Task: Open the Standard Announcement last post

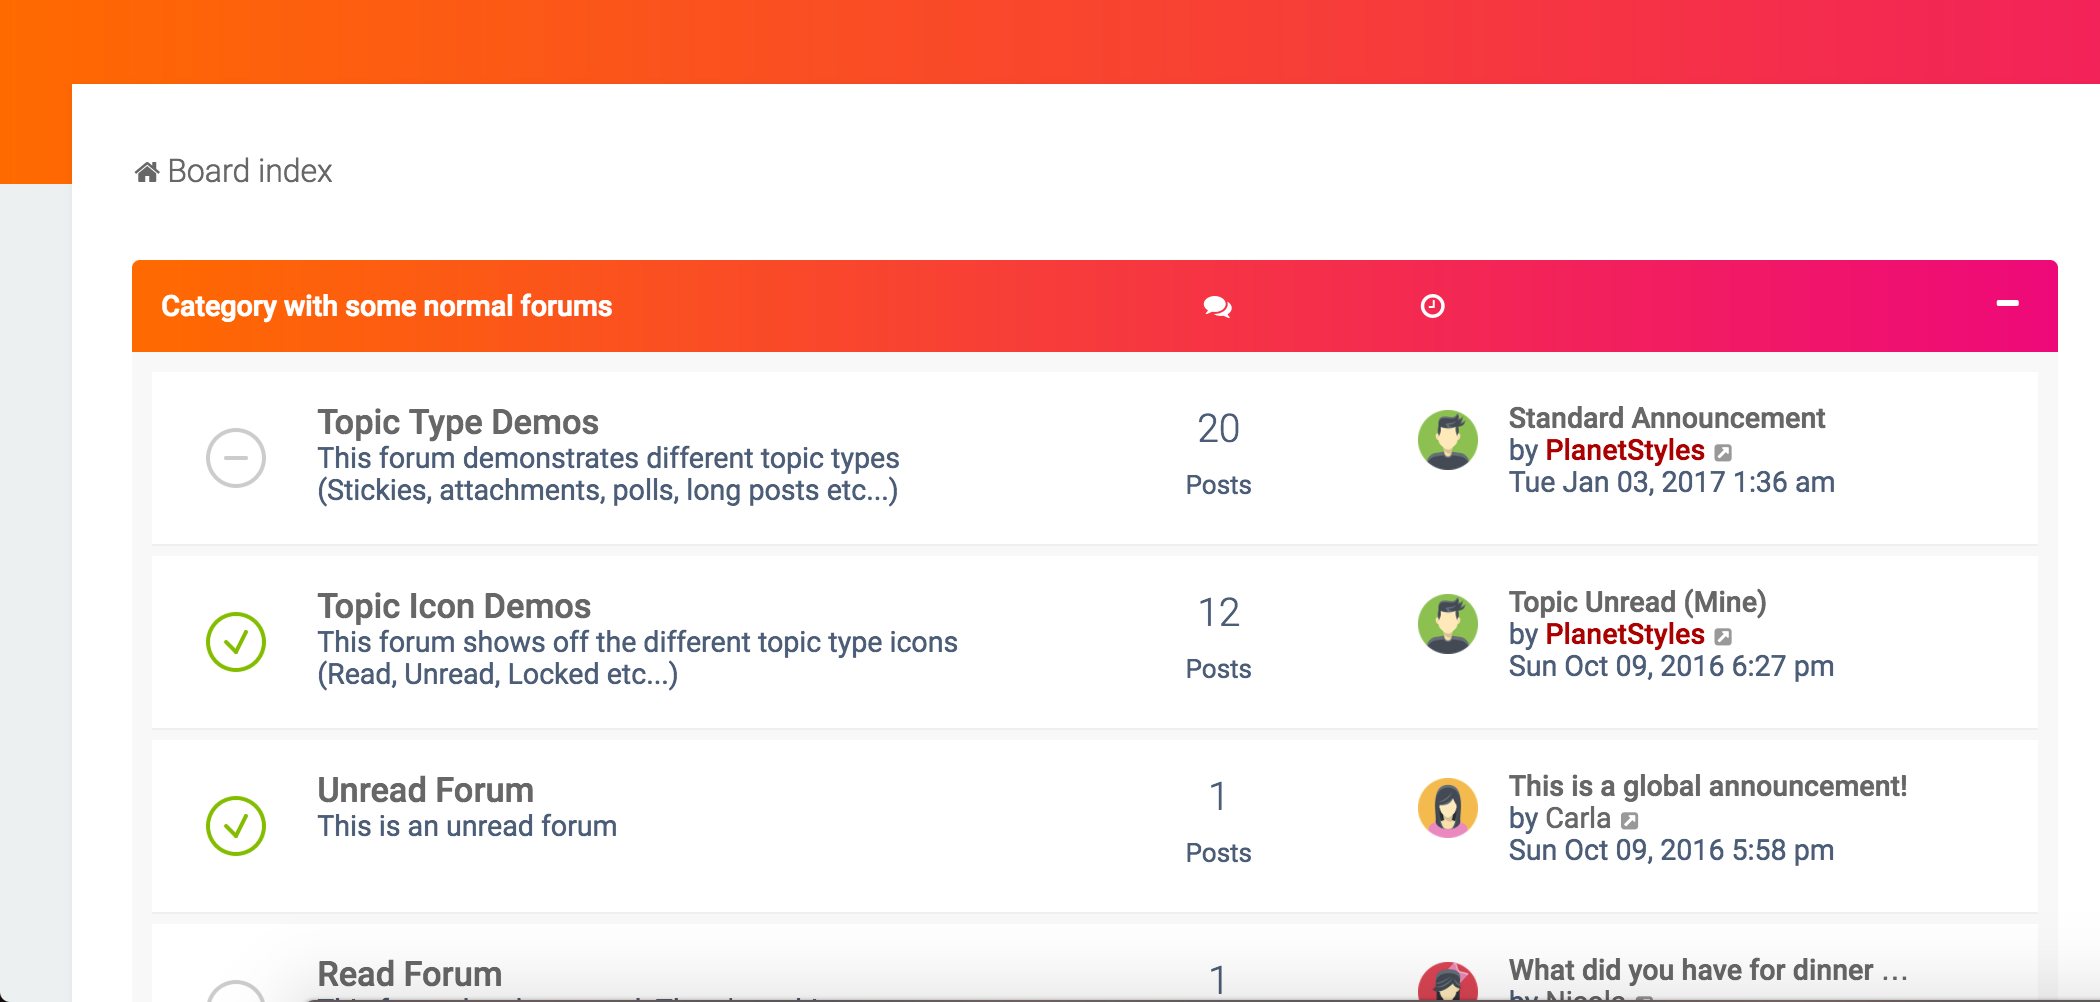Action: 1666,418
